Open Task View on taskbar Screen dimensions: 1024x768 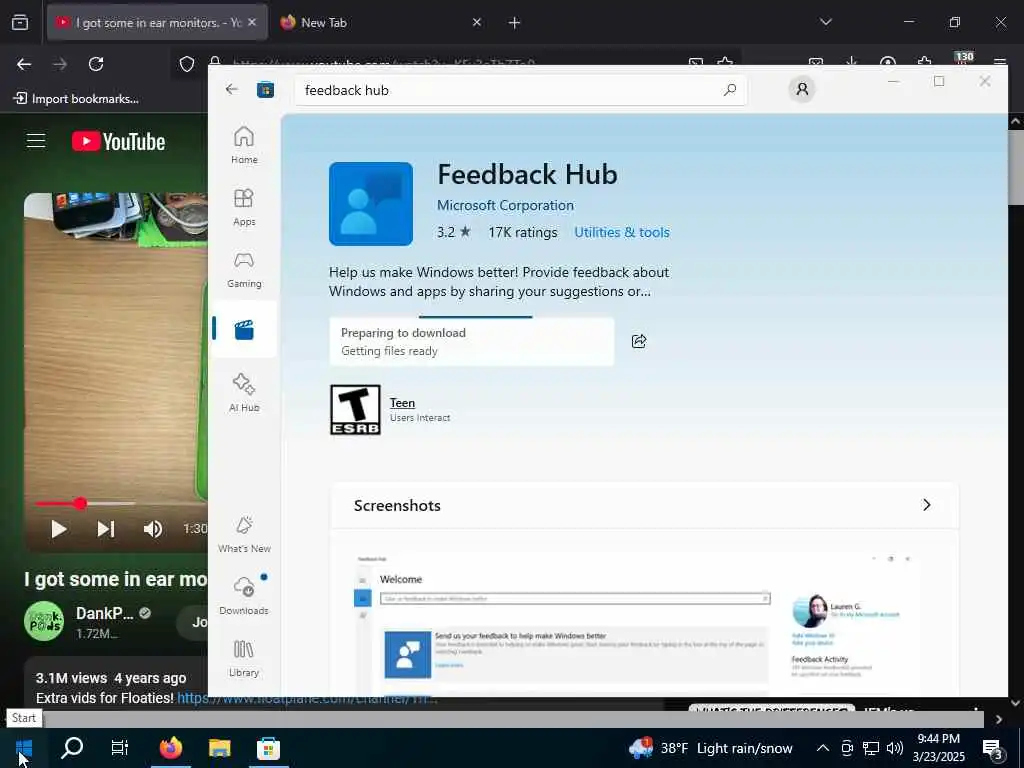click(x=120, y=748)
